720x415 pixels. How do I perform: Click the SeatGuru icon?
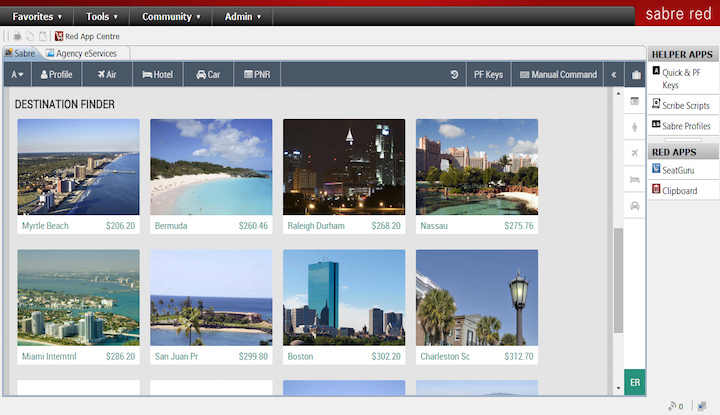[656, 168]
